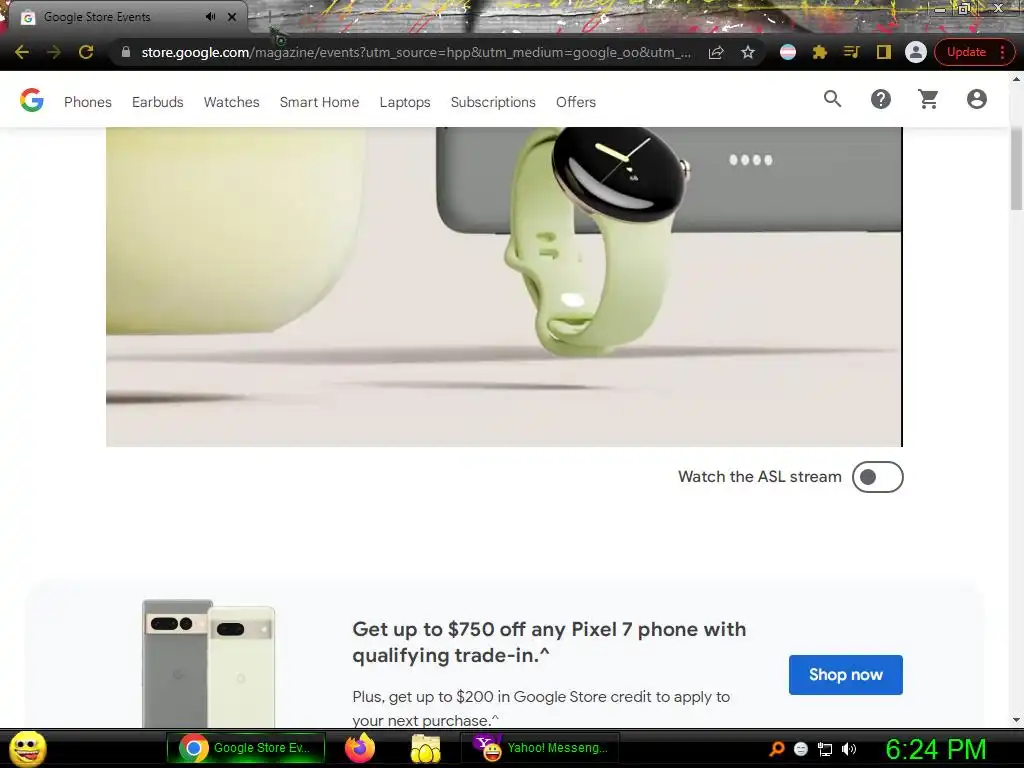Open the Offers page
1024x768 pixels.
[x=576, y=102]
